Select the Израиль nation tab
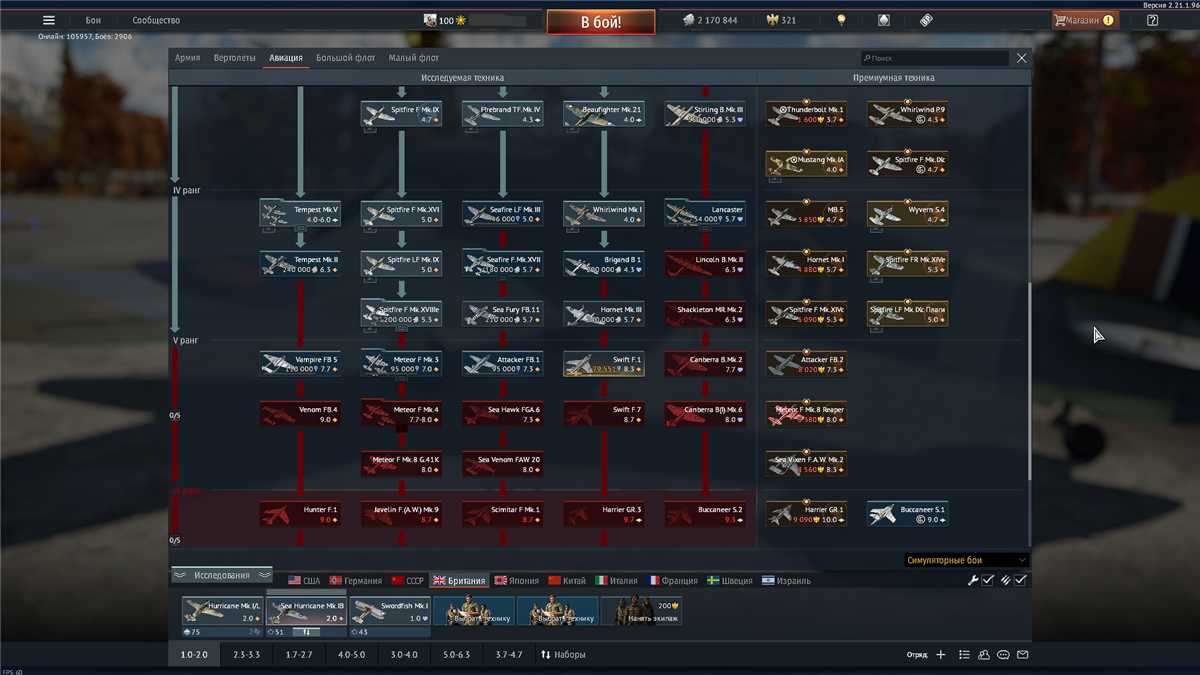The image size is (1200, 675). [786, 581]
